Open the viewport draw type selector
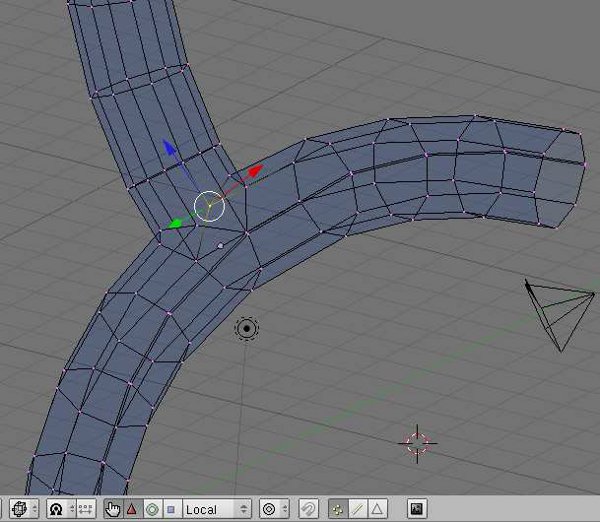The width and height of the screenshot is (600, 522). 24,509
